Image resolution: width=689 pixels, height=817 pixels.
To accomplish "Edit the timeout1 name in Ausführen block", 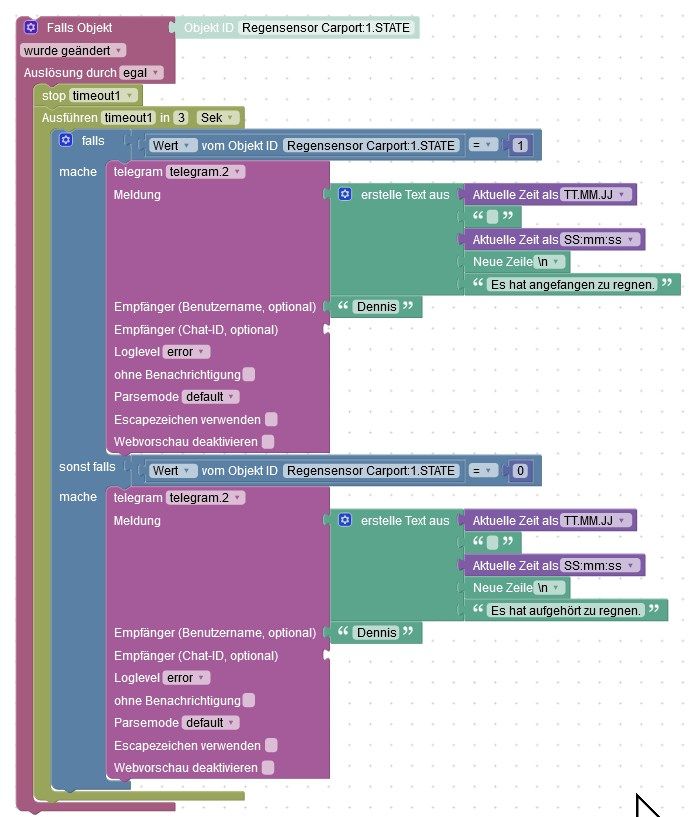I will point(128,118).
